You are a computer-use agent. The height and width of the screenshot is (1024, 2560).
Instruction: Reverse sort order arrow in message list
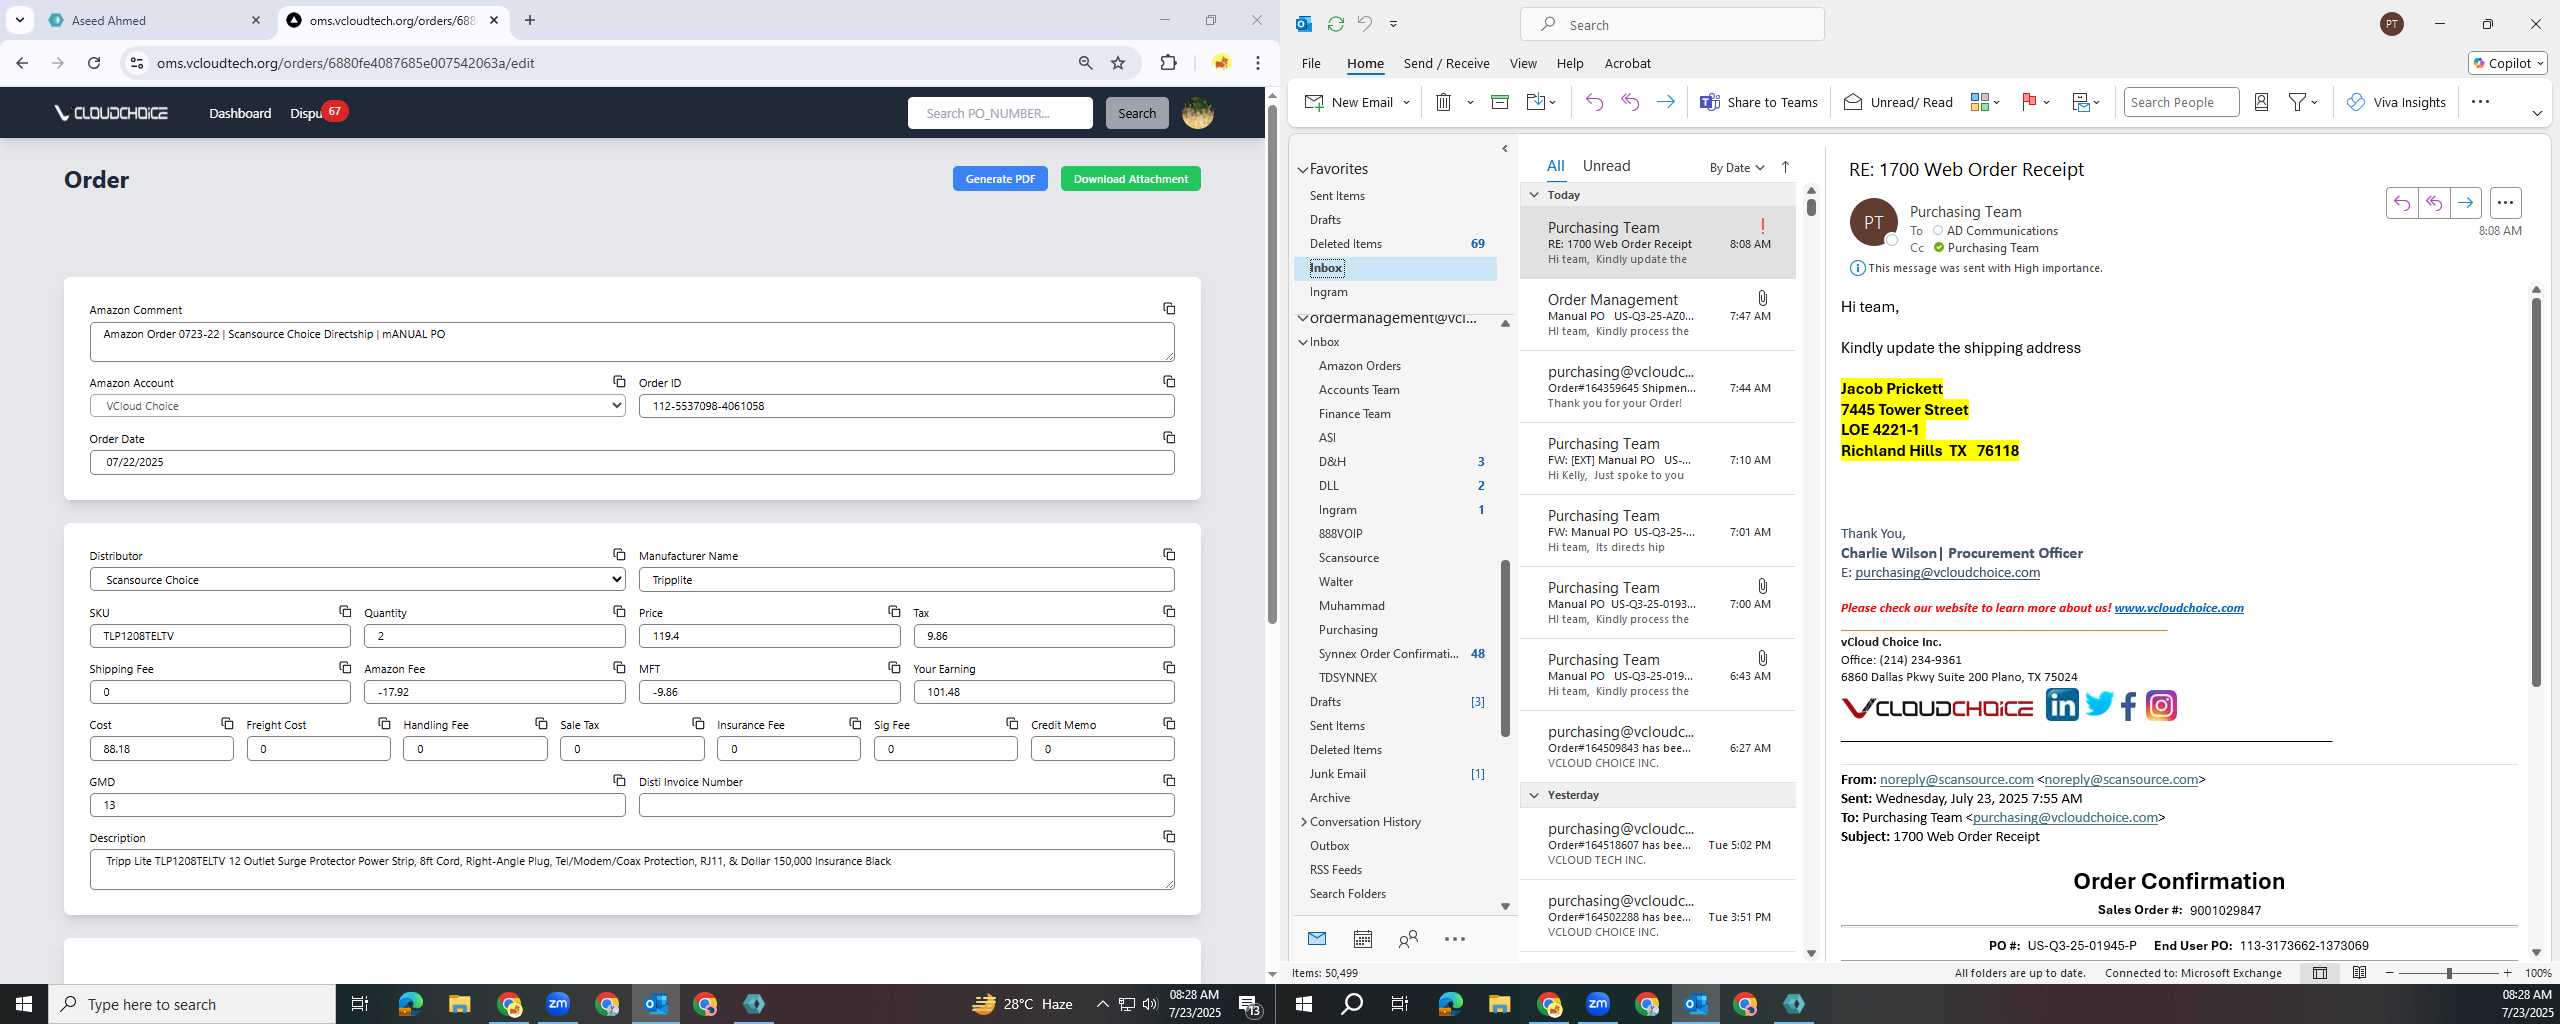click(1785, 167)
